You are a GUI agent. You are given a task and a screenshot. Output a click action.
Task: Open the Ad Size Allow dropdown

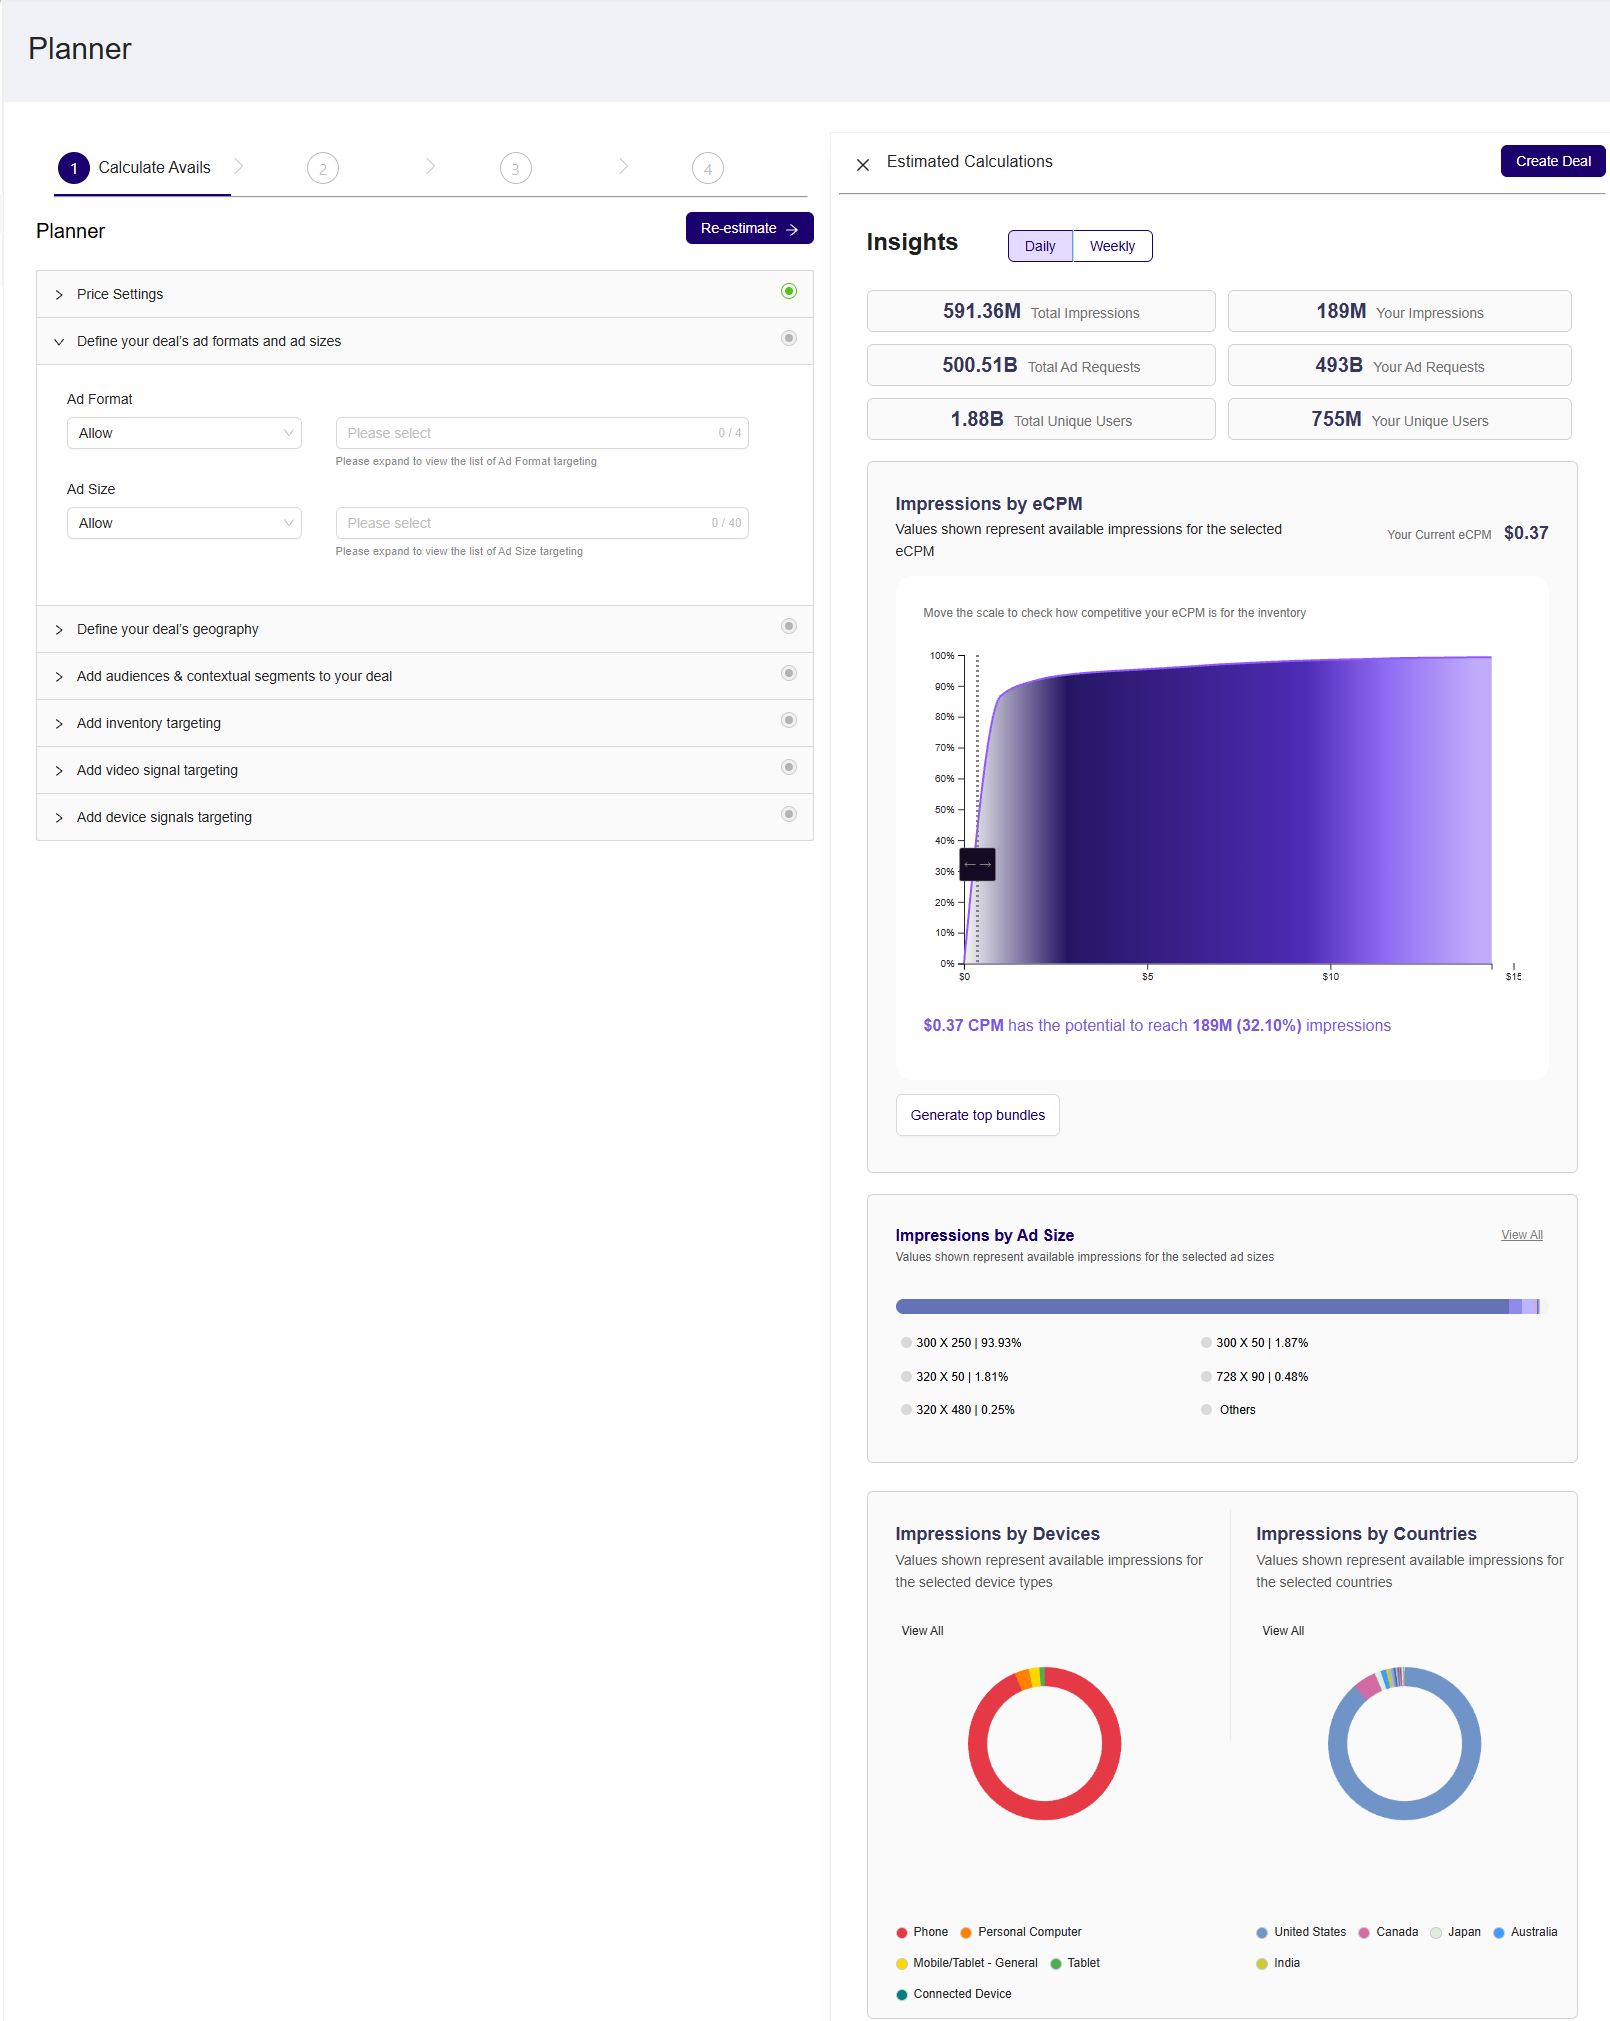tap(184, 523)
